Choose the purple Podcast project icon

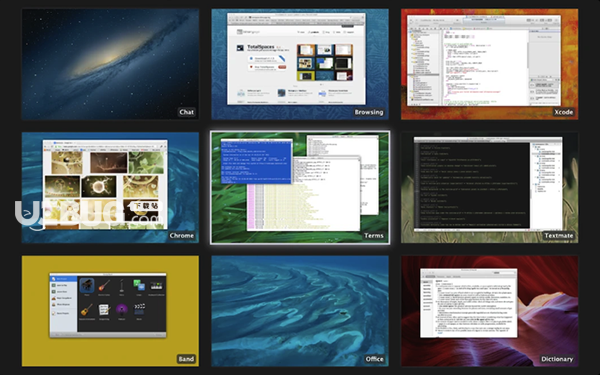point(121,310)
